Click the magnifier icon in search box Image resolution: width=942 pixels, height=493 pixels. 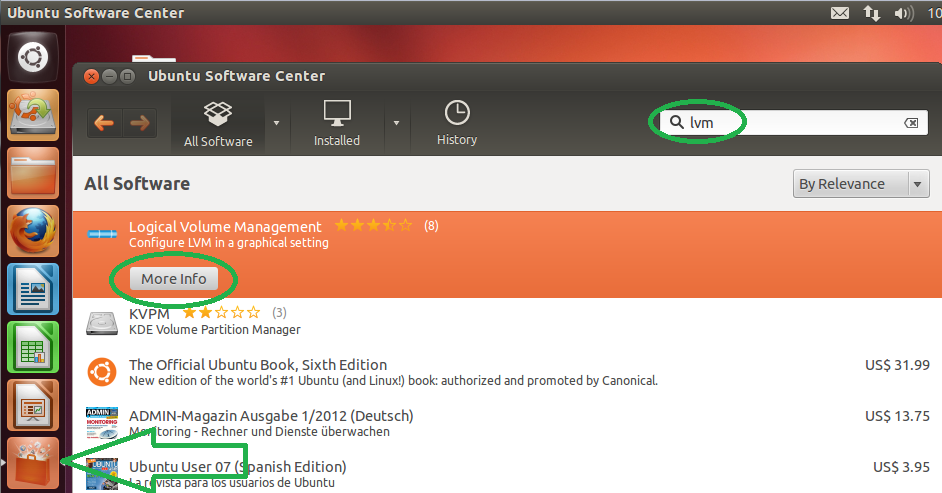[676, 122]
